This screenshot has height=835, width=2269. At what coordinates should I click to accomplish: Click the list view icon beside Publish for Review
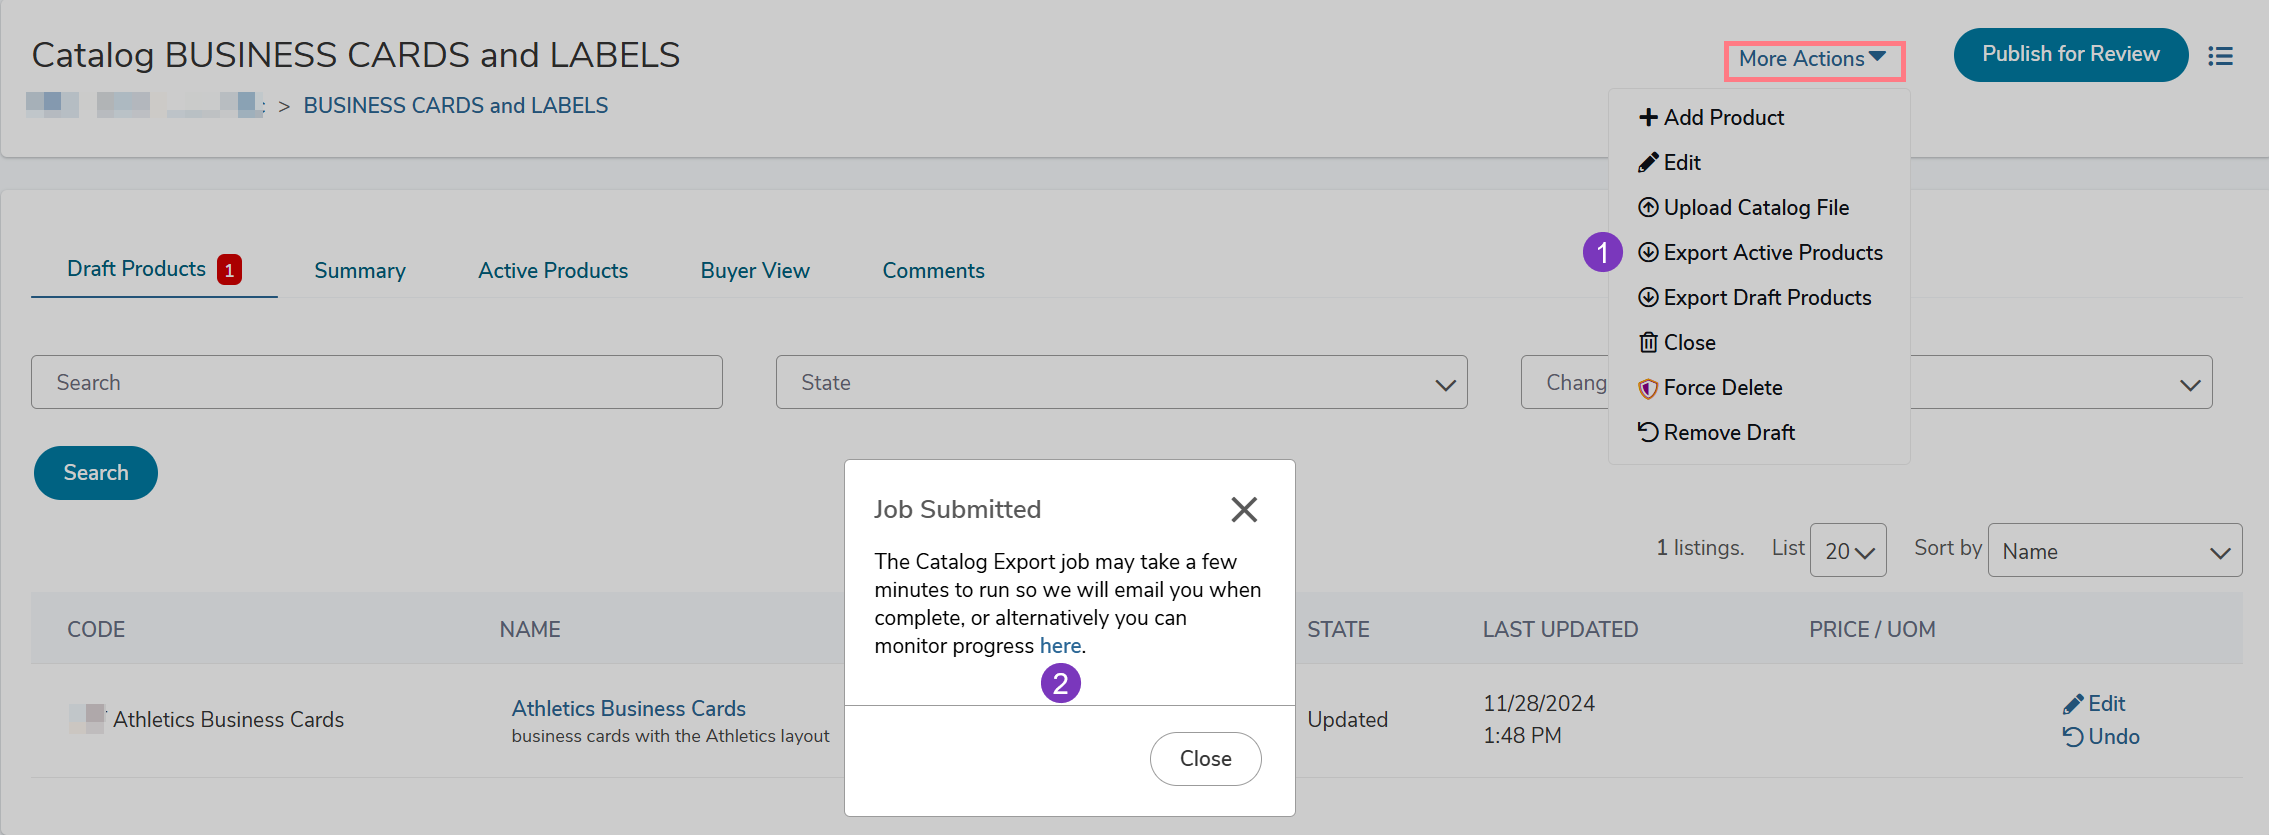(x=2220, y=56)
